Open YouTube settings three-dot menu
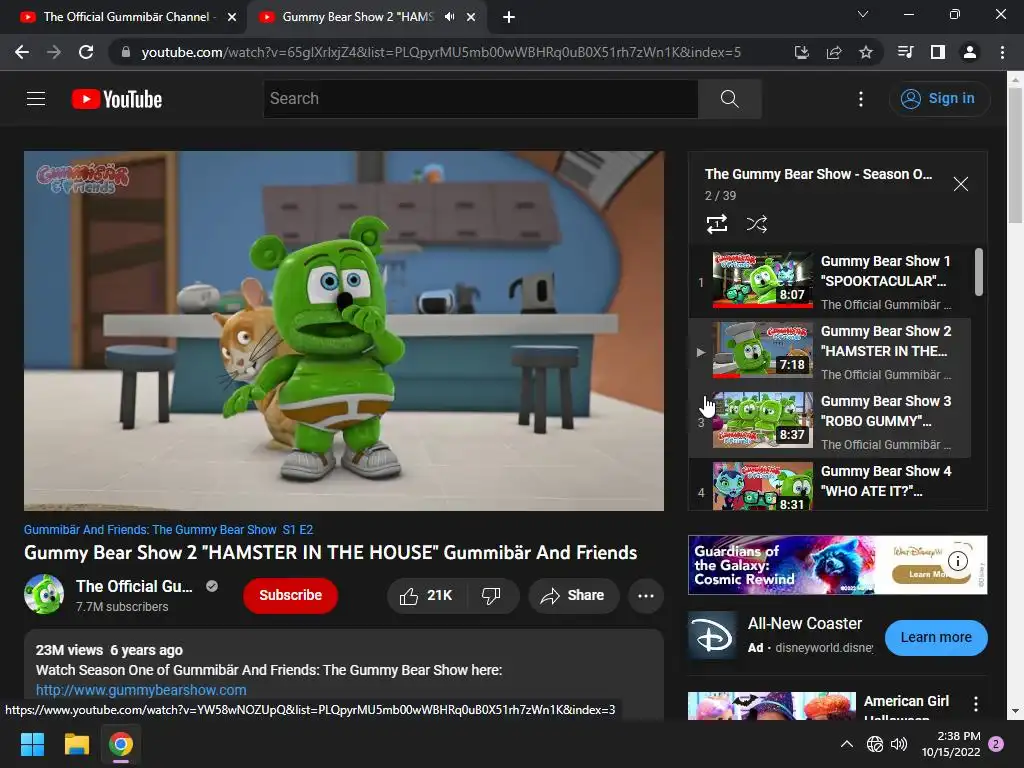1024x768 pixels. [x=861, y=99]
